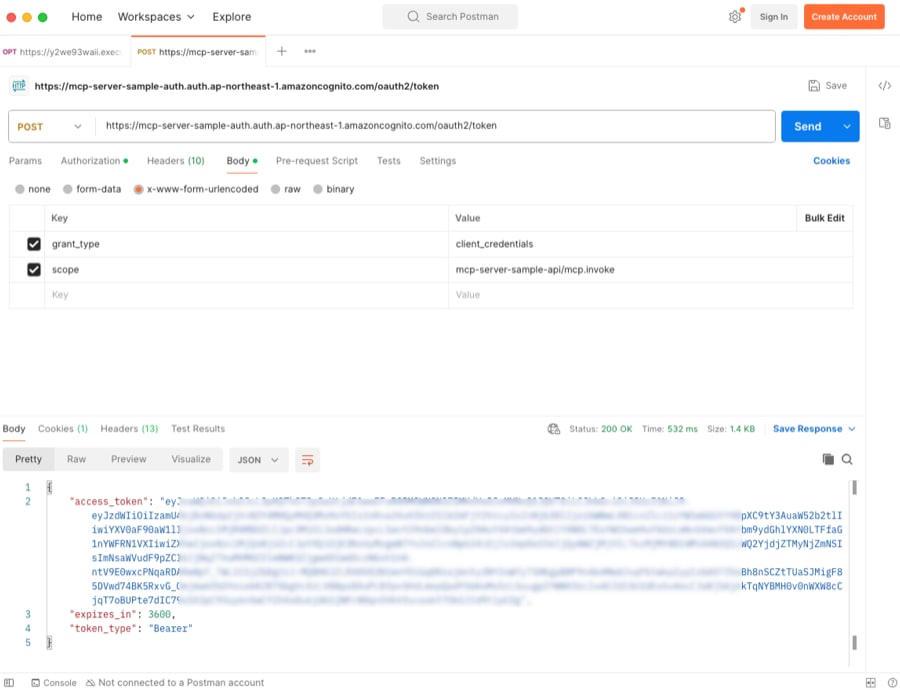Click the Save floppy disk icon

click(x=814, y=86)
